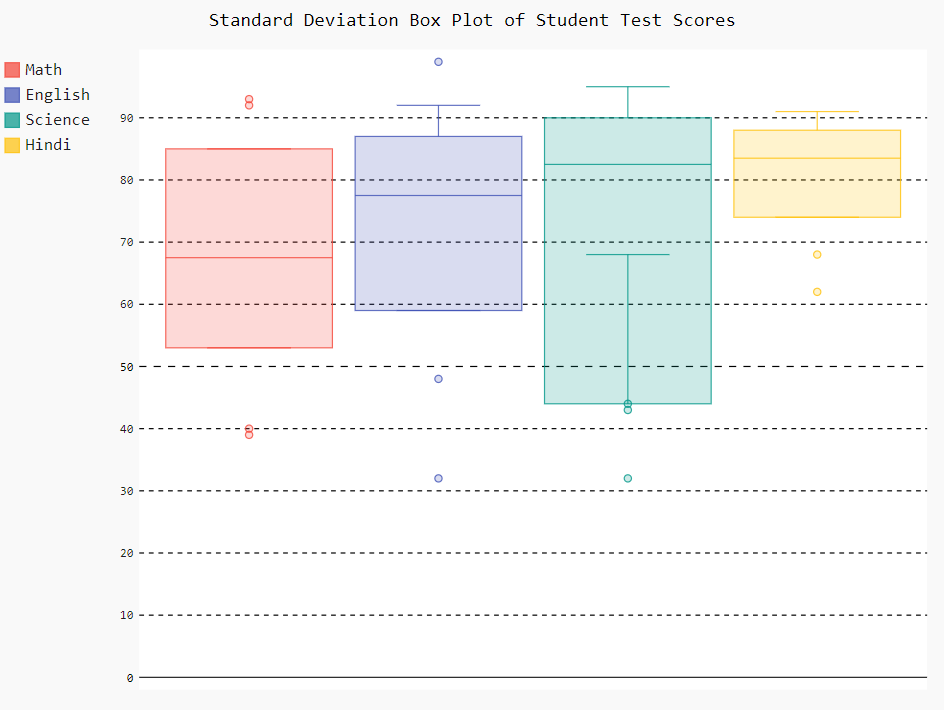944x710 pixels.
Task: Click the Hindi outlier point near 68
Action: tap(817, 255)
